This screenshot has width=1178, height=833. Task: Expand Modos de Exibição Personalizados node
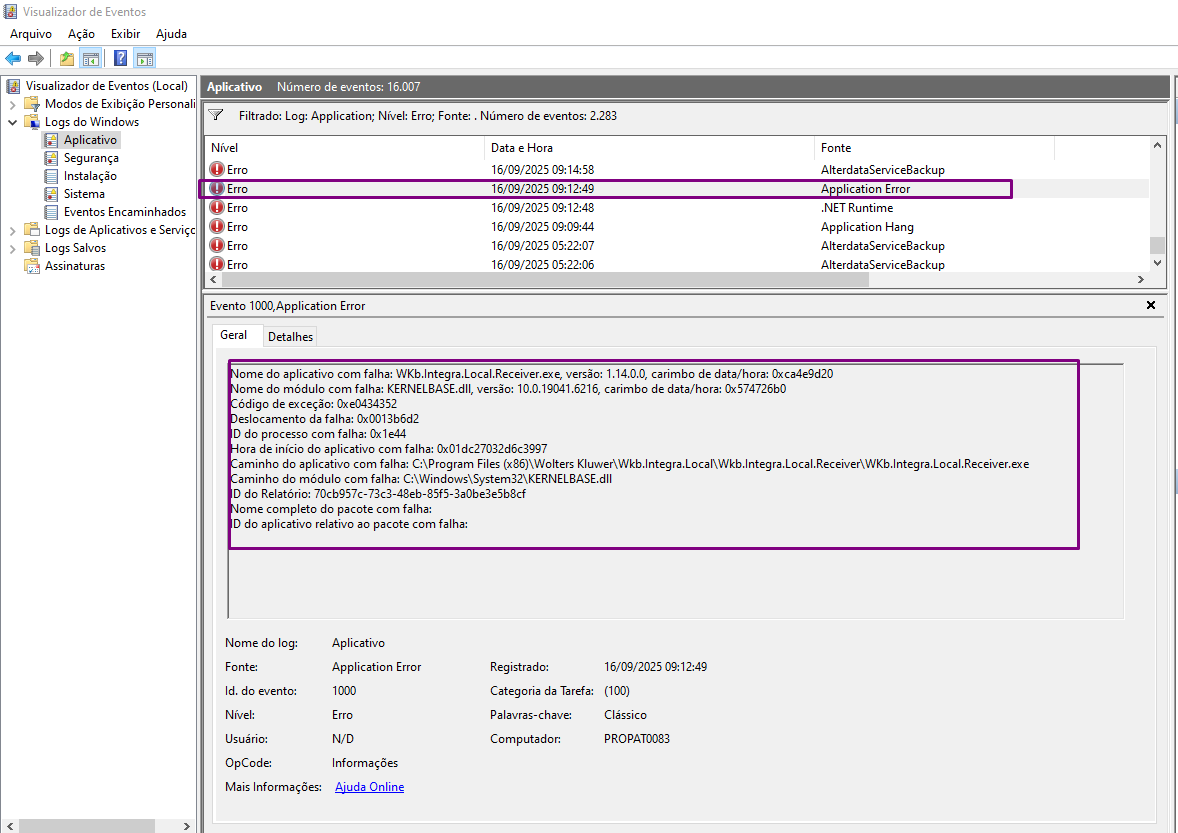(12, 104)
